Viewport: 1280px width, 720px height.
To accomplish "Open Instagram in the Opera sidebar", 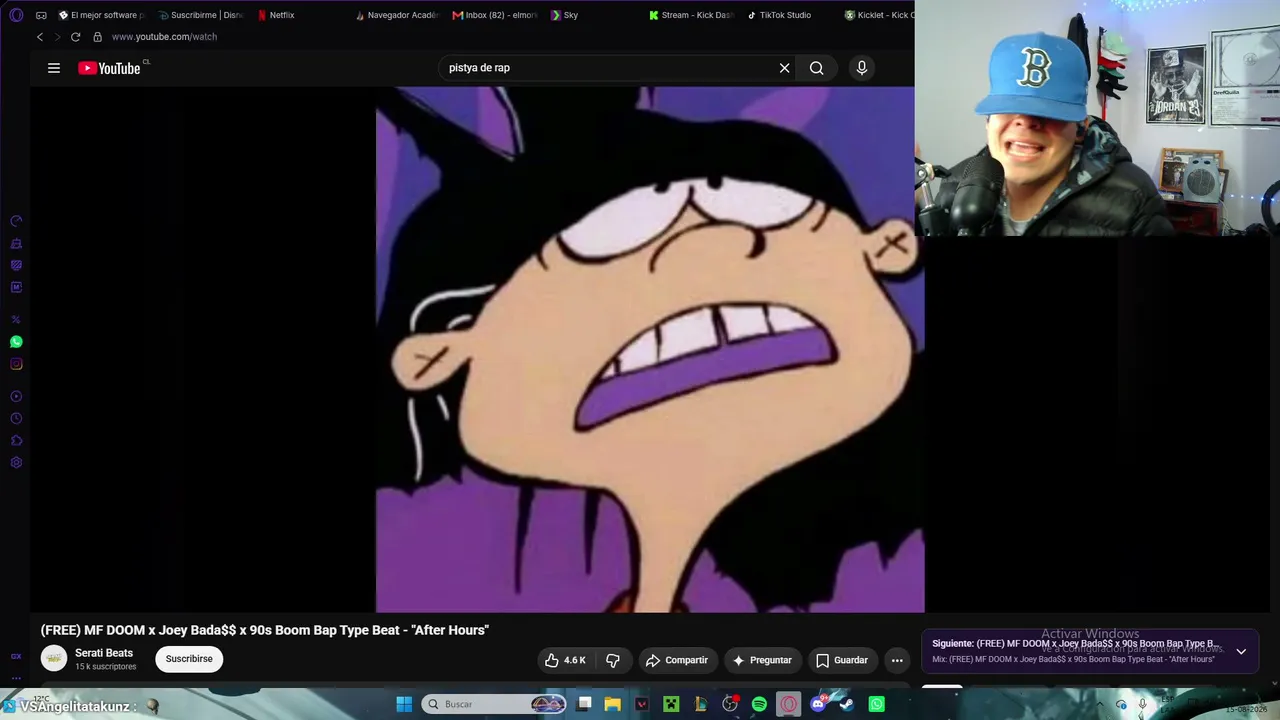I will click(16, 364).
